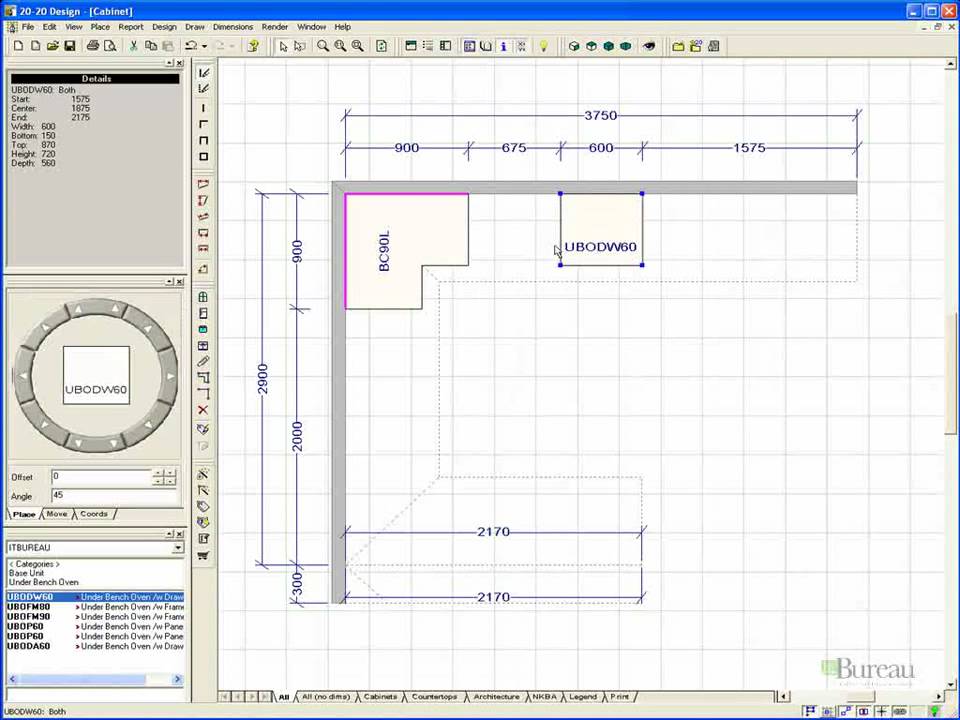Click the solid green cube render icon
The image size is (960, 720).
click(609, 46)
